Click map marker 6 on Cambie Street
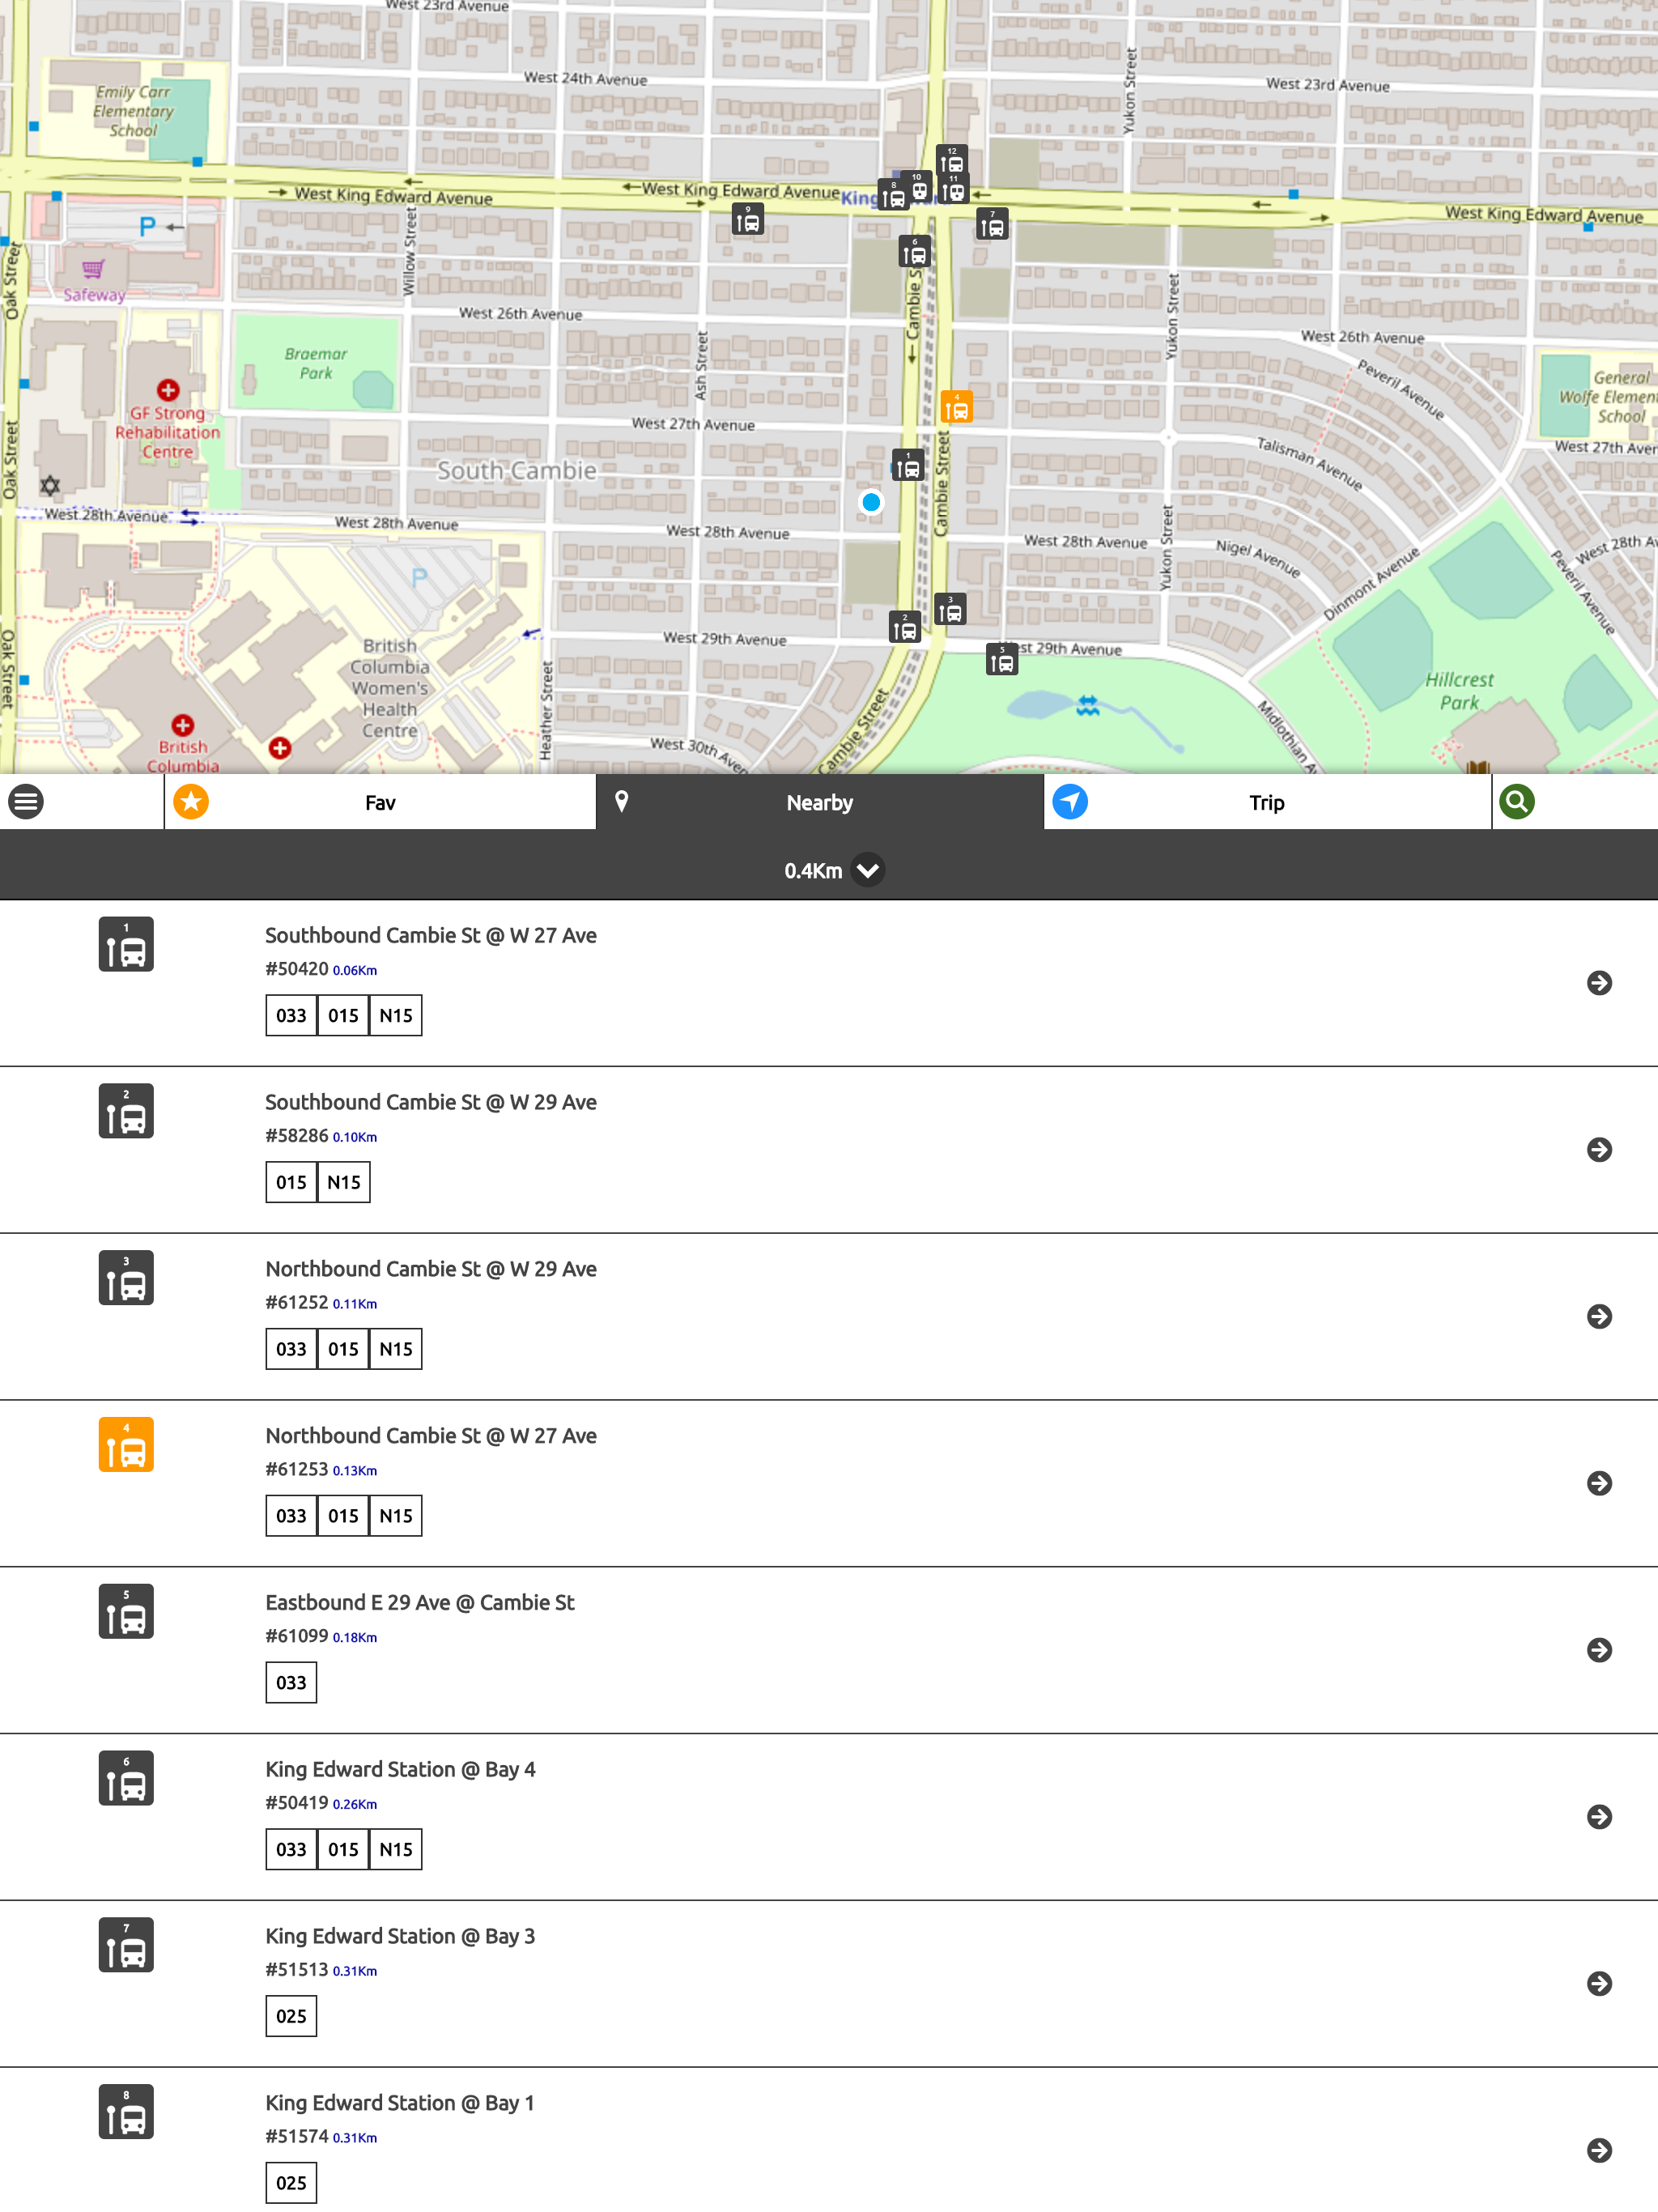 pyautogui.click(x=914, y=251)
